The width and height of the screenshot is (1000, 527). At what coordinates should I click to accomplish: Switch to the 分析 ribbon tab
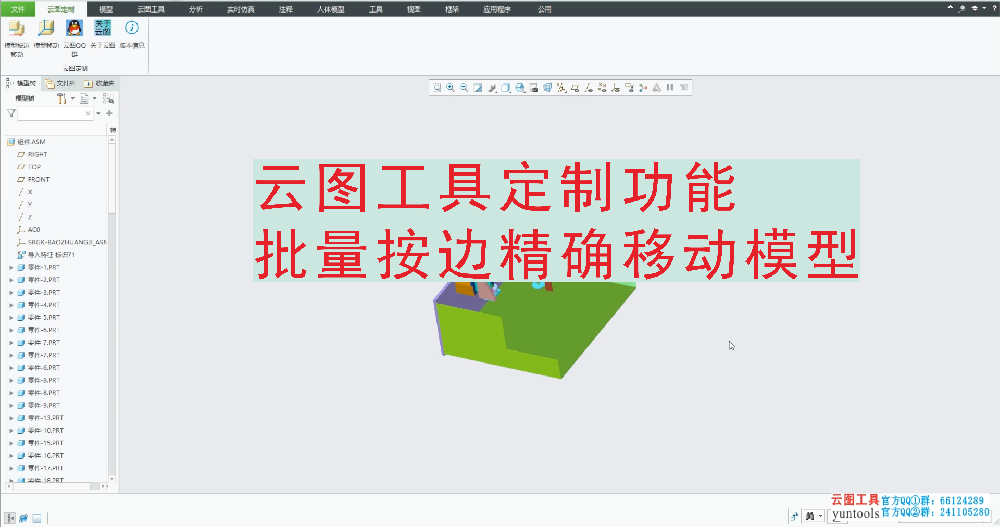pos(196,9)
